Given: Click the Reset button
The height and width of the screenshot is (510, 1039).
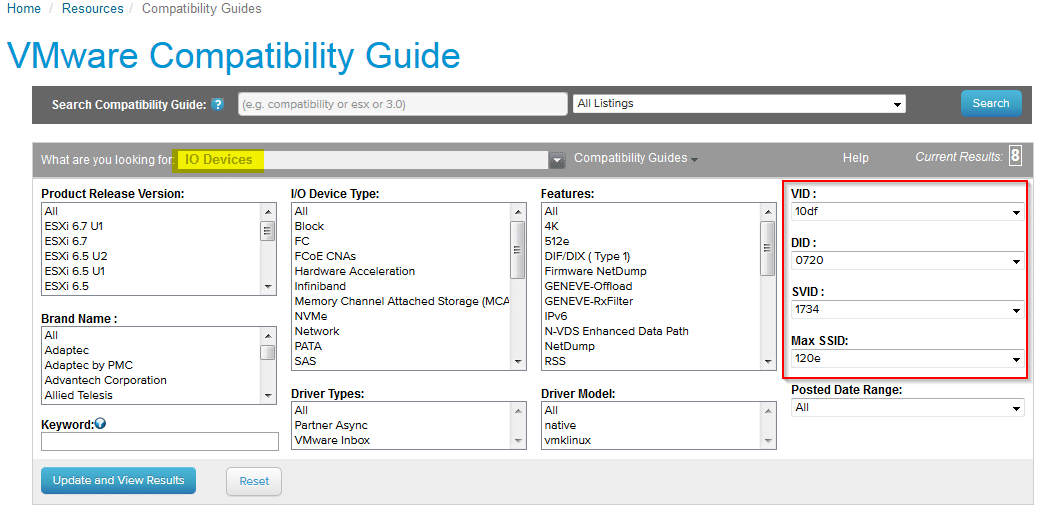Looking at the screenshot, I should pyautogui.click(x=254, y=482).
